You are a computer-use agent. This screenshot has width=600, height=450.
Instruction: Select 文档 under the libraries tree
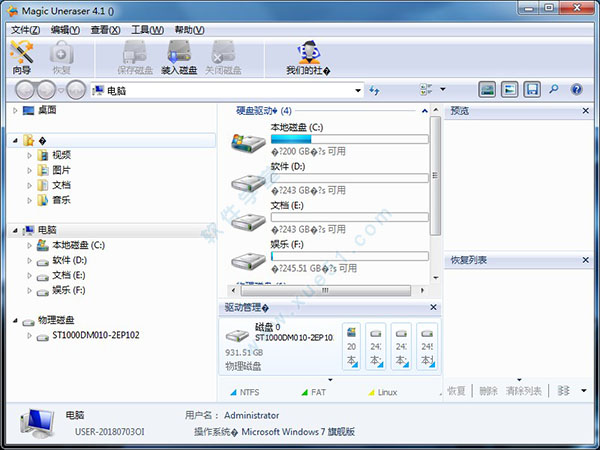point(61,185)
